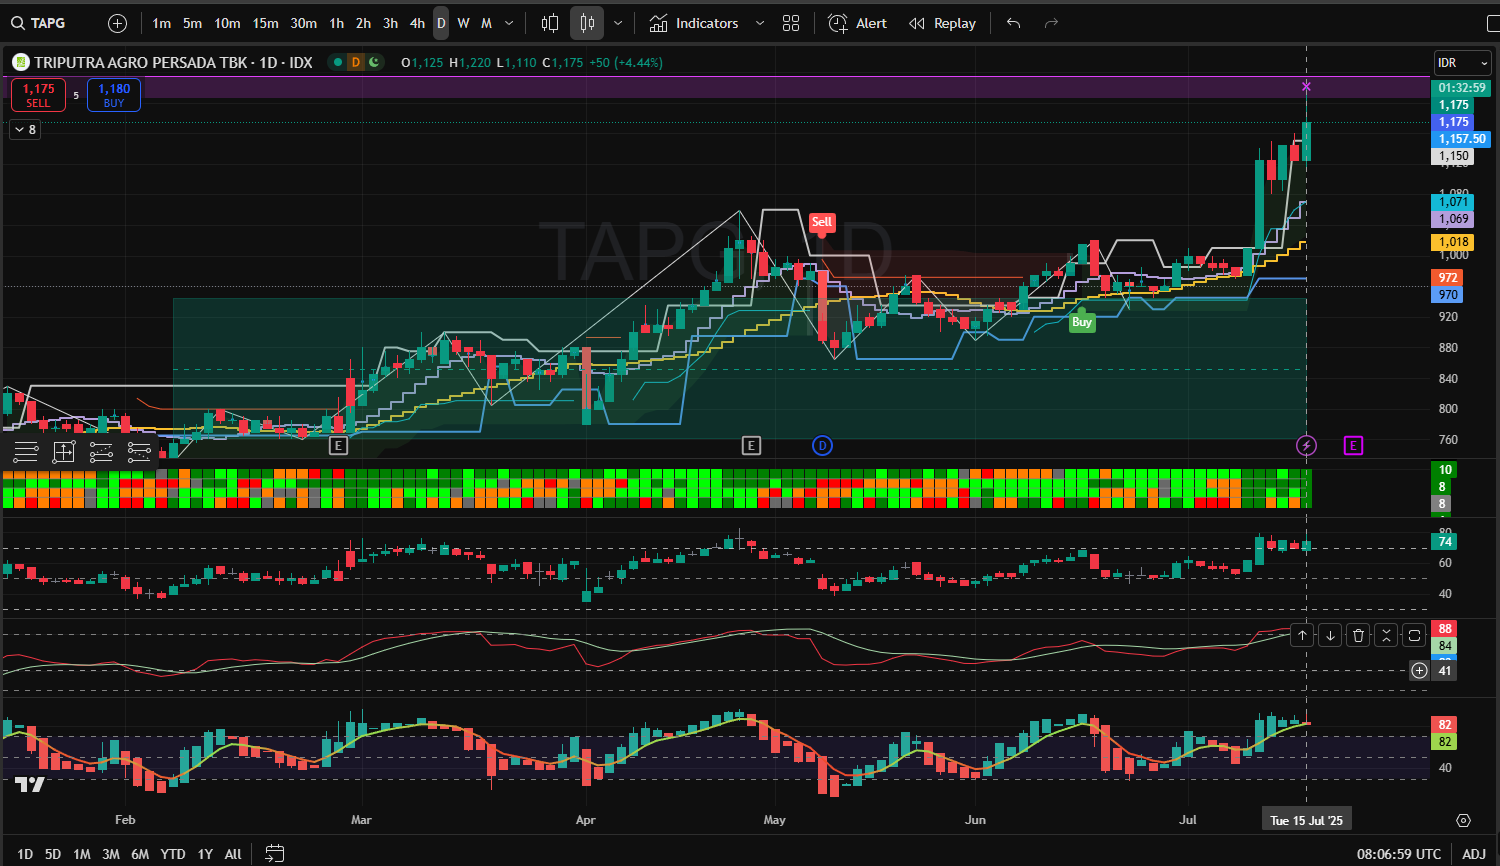Screen dimensions: 1500x866
Task: Toggle the ADJ adjusted data setting
Action: (x=1474, y=854)
